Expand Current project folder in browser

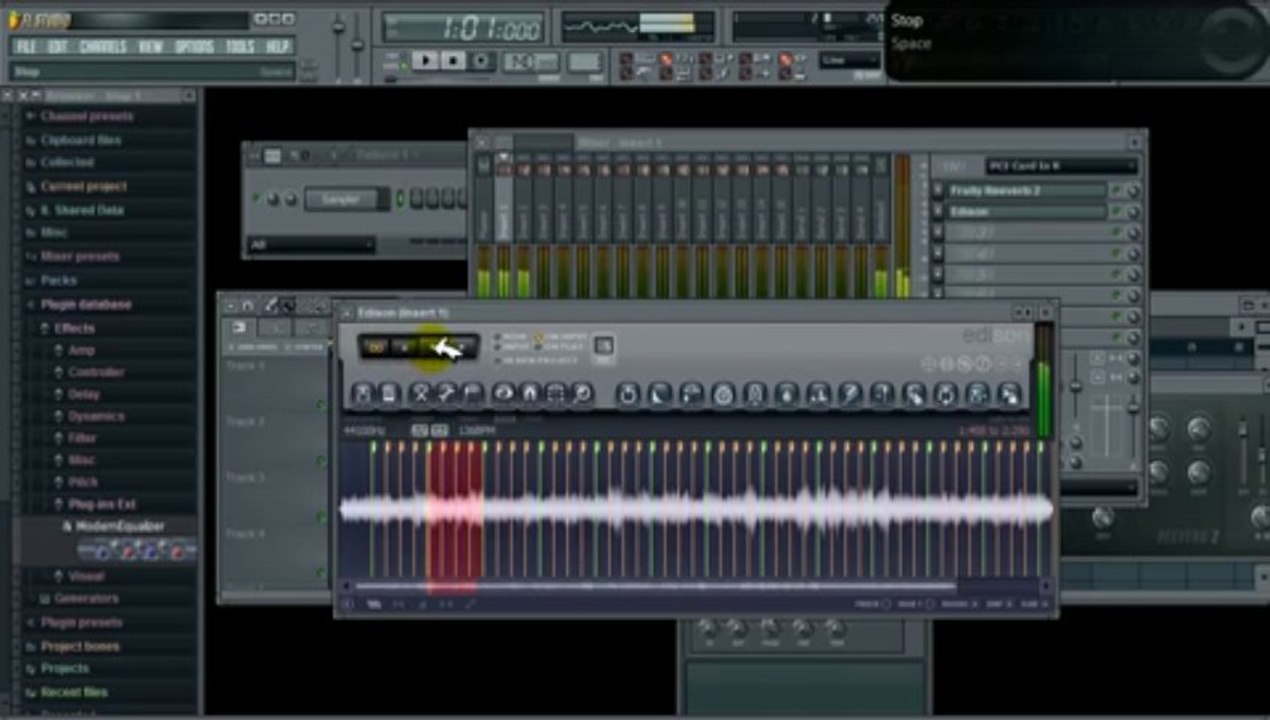tap(83, 186)
